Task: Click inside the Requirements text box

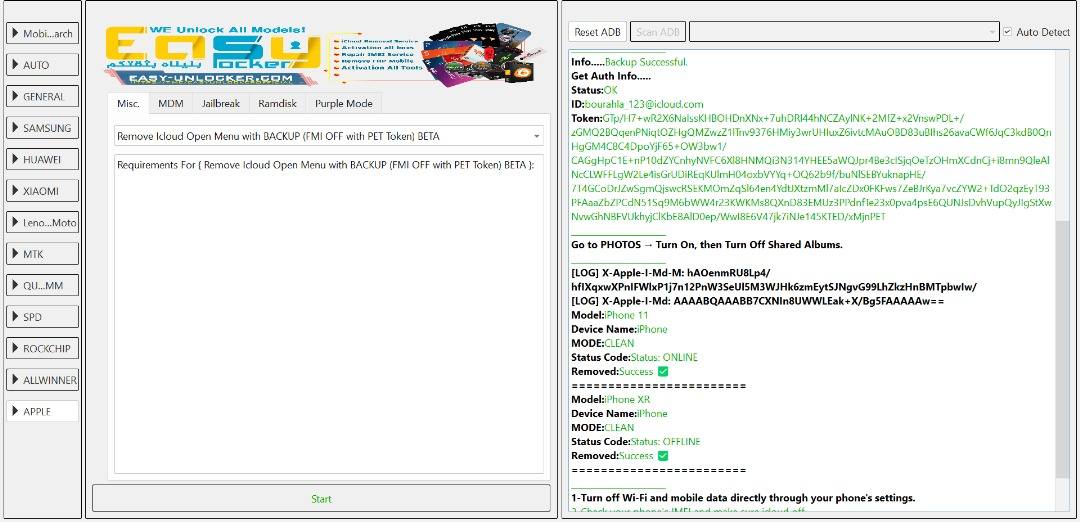Action: [329, 314]
